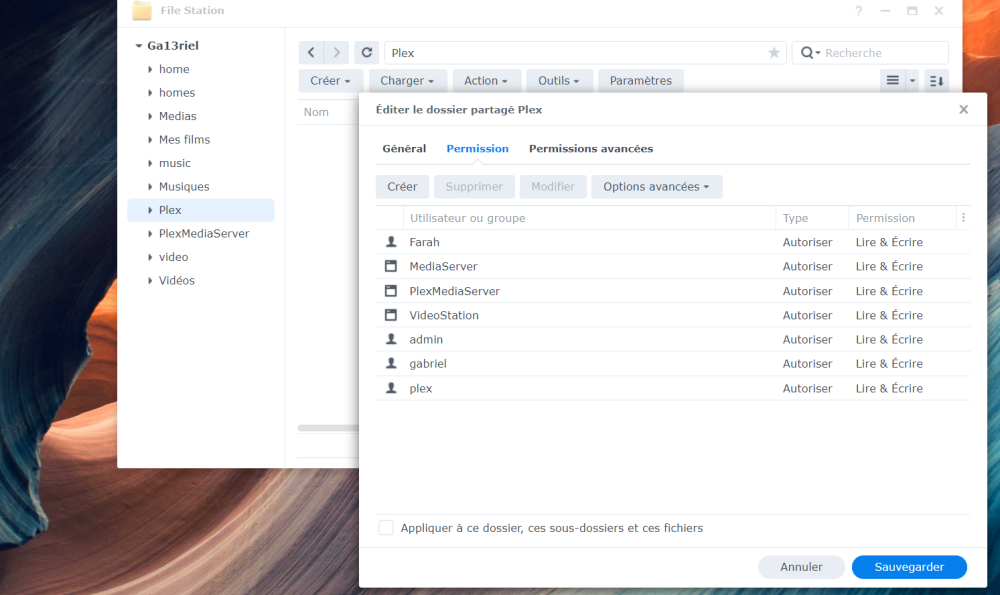Click the back navigation arrow

(311, 53)
